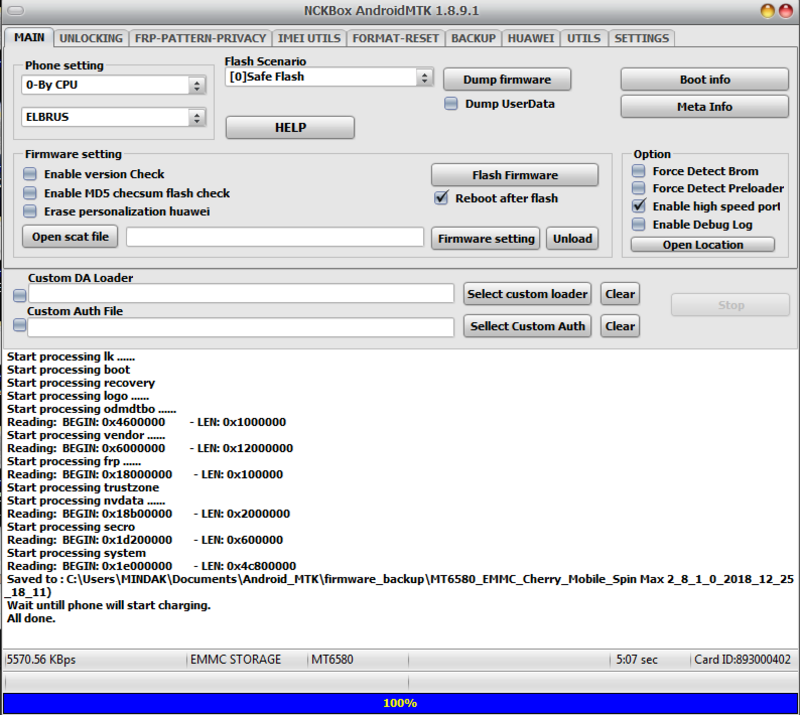The height and width of the screenshot is (715, 800).
Task: Select the FORMAT-RESET tab
Action: tap(395, 38)
